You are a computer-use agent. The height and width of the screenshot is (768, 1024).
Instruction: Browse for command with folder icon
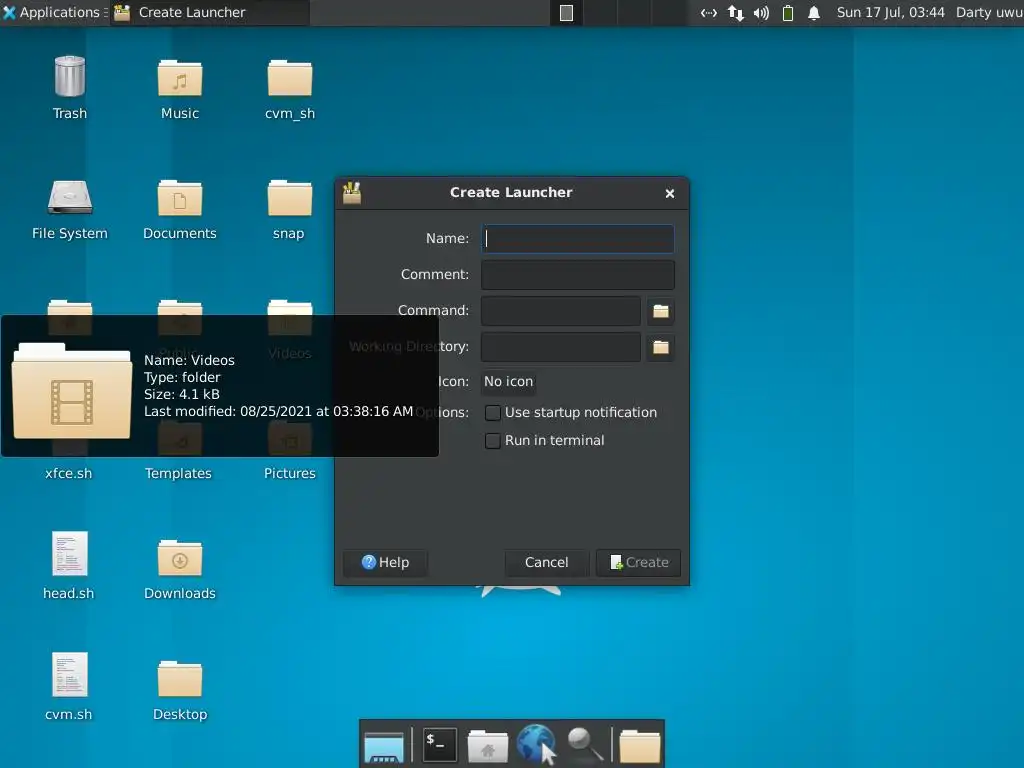point(661,312)
